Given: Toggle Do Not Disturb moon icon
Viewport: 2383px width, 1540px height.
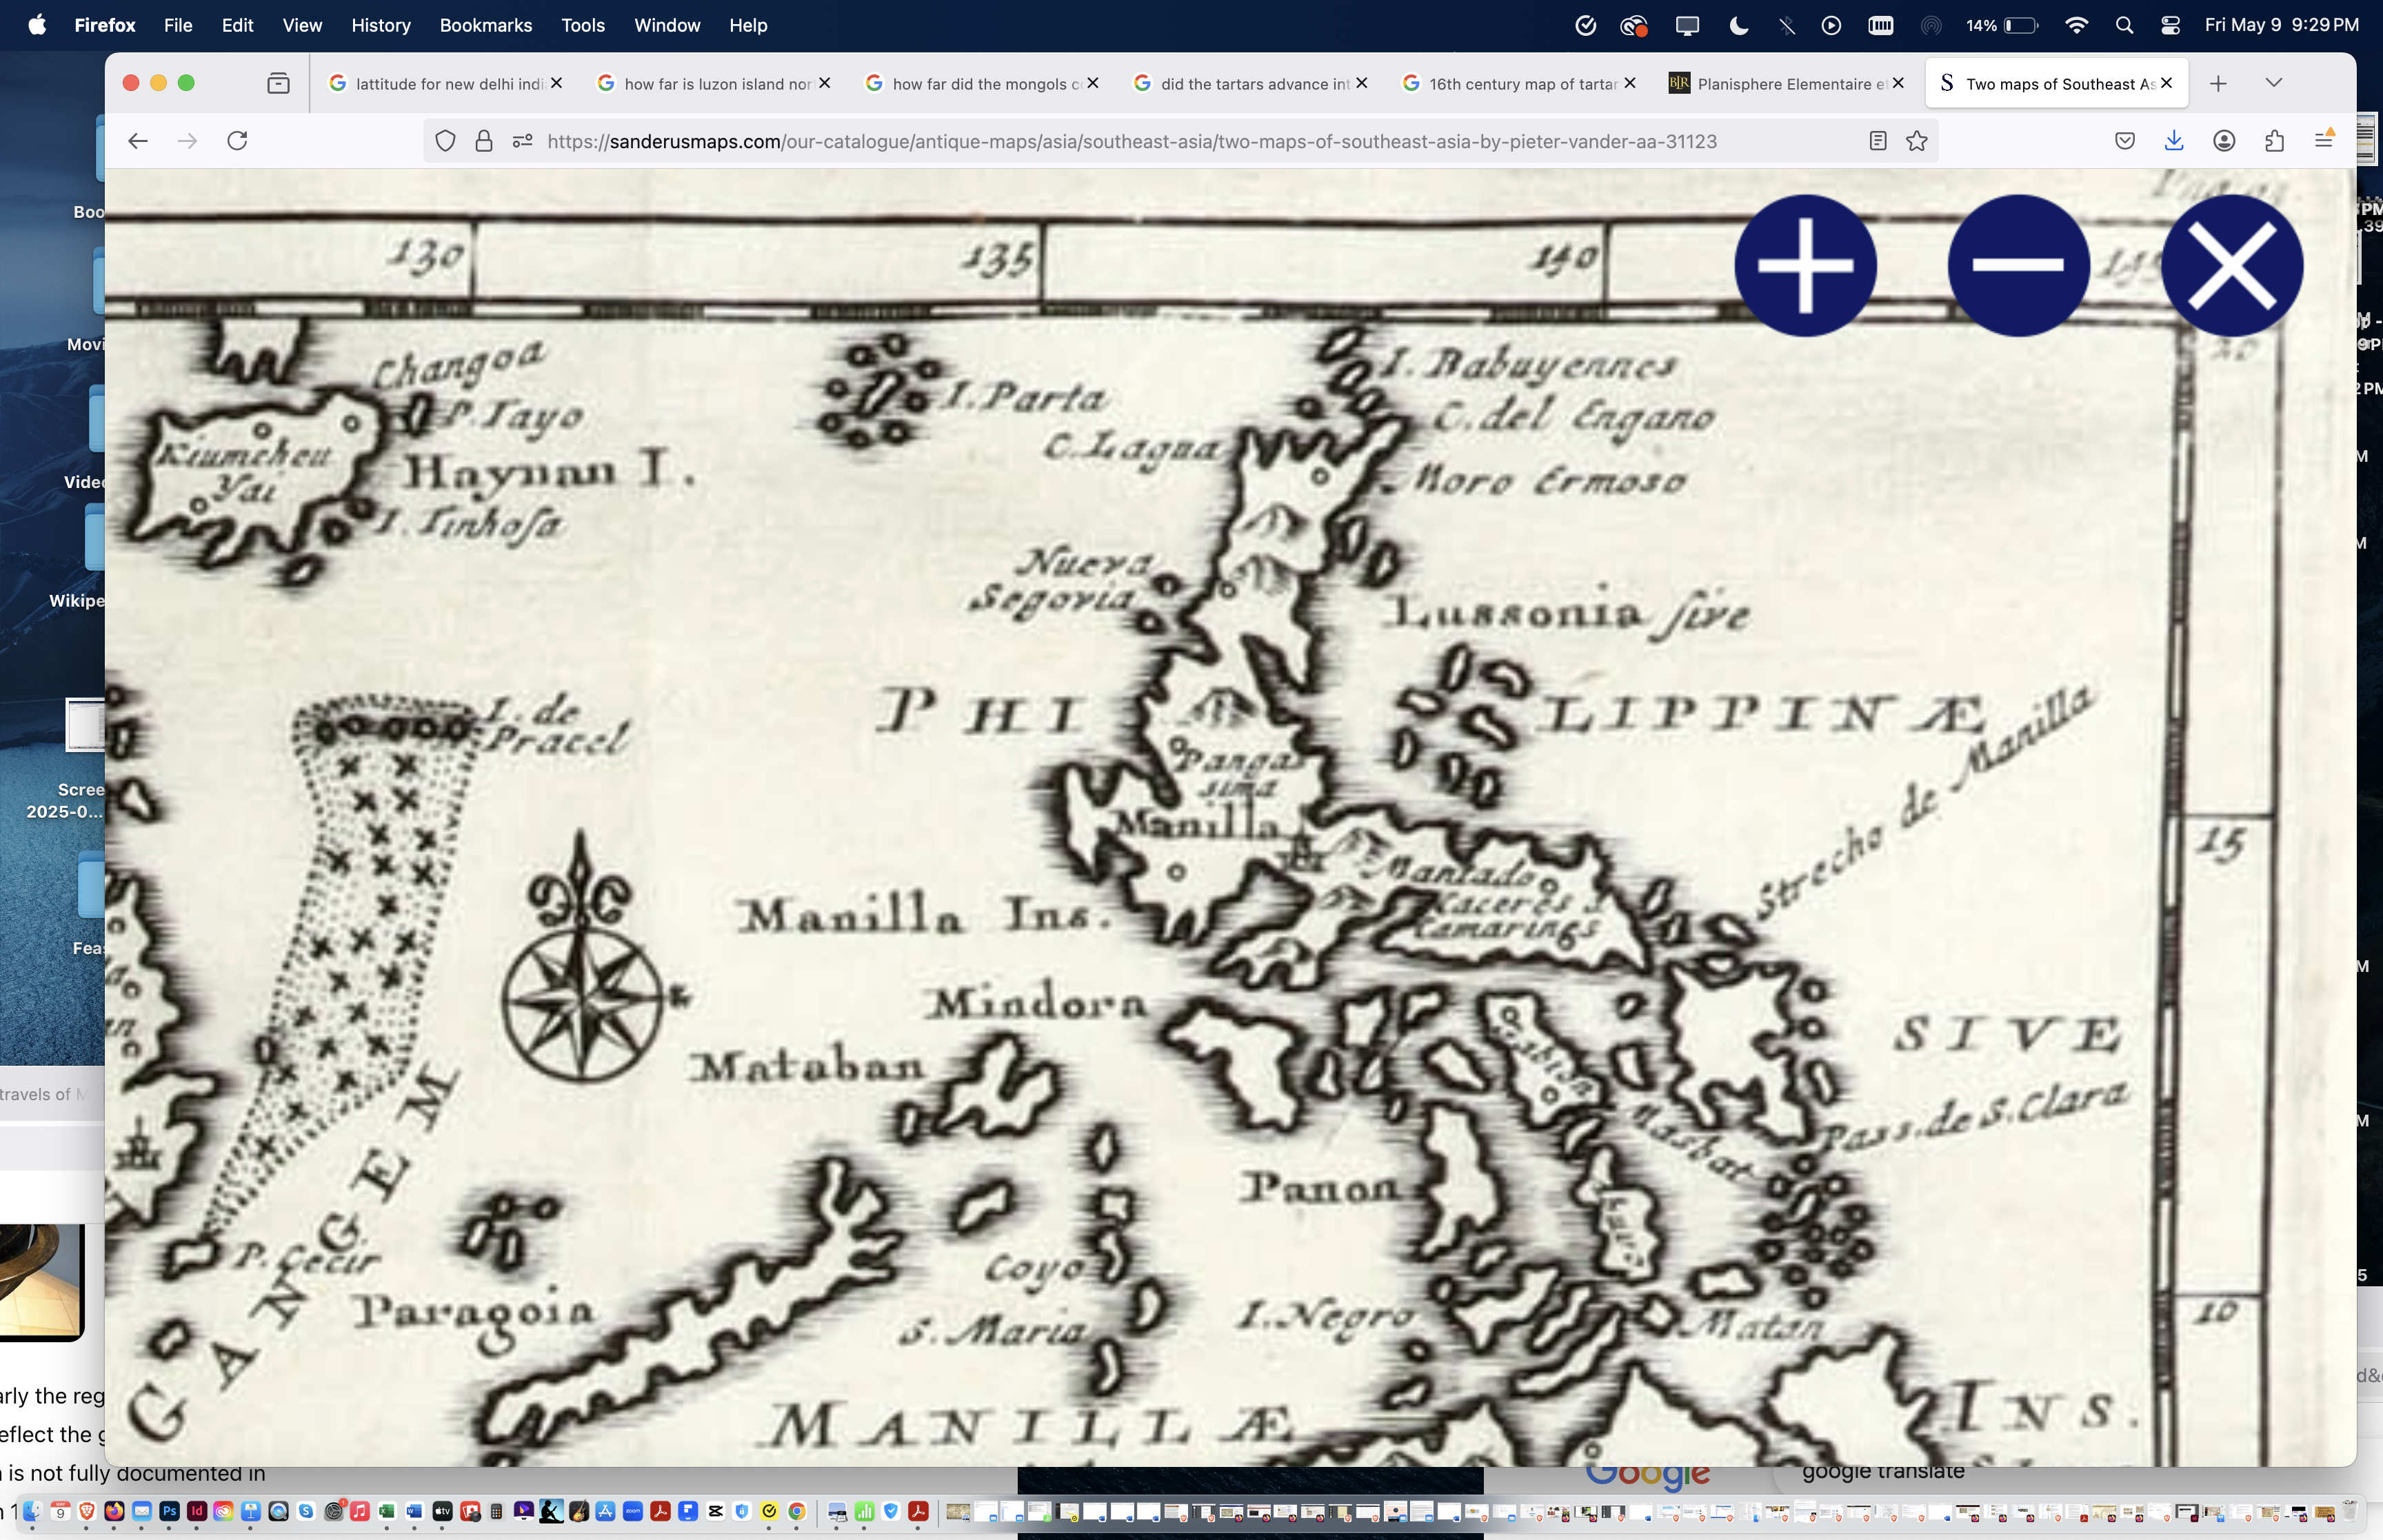Looking at the screenshot, I should pos(1738,25).
